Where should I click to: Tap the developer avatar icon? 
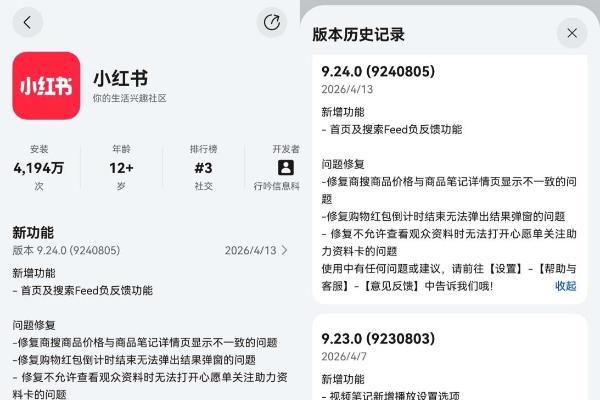[286, 167]
